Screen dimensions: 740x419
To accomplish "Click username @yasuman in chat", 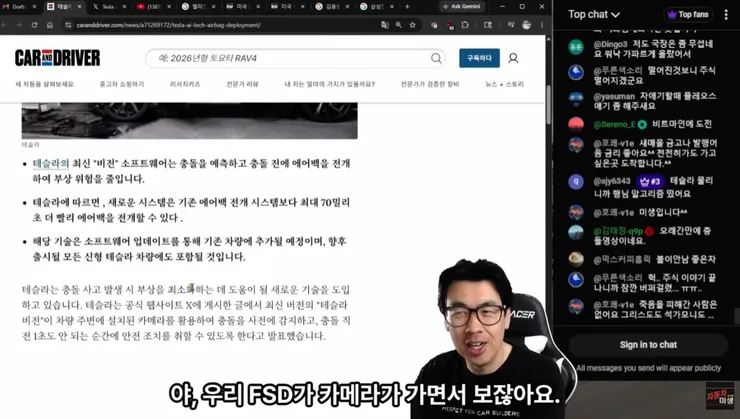I will [x=614, y=96].
